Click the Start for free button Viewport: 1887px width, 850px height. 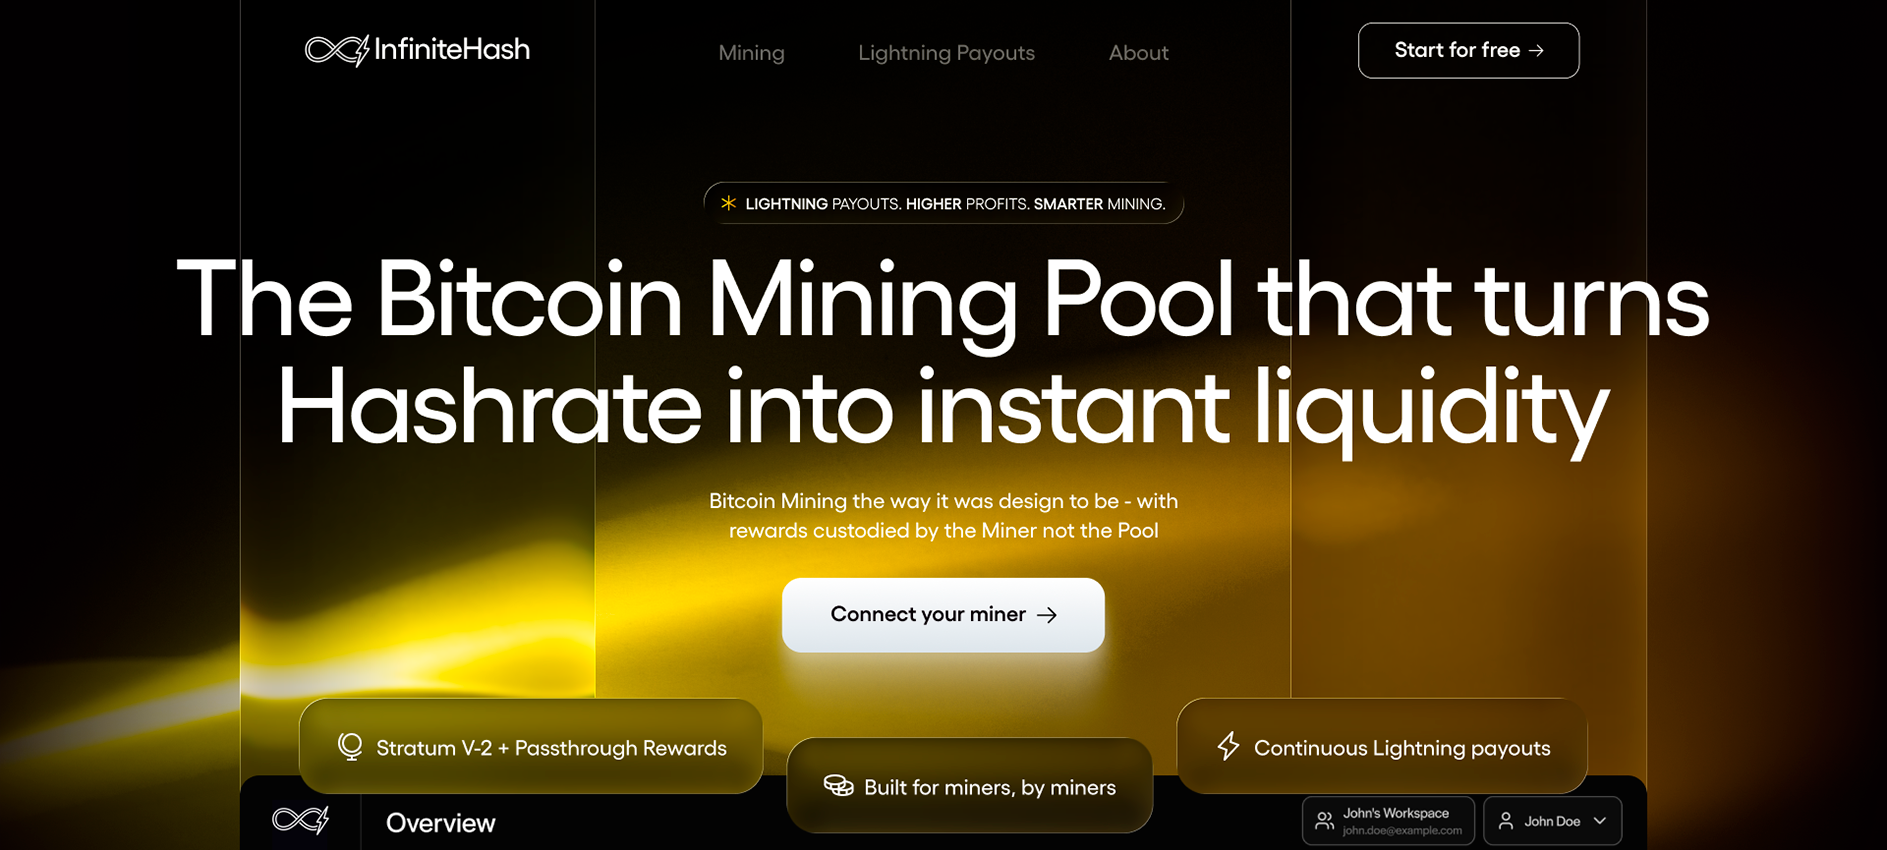point(1468,50)
